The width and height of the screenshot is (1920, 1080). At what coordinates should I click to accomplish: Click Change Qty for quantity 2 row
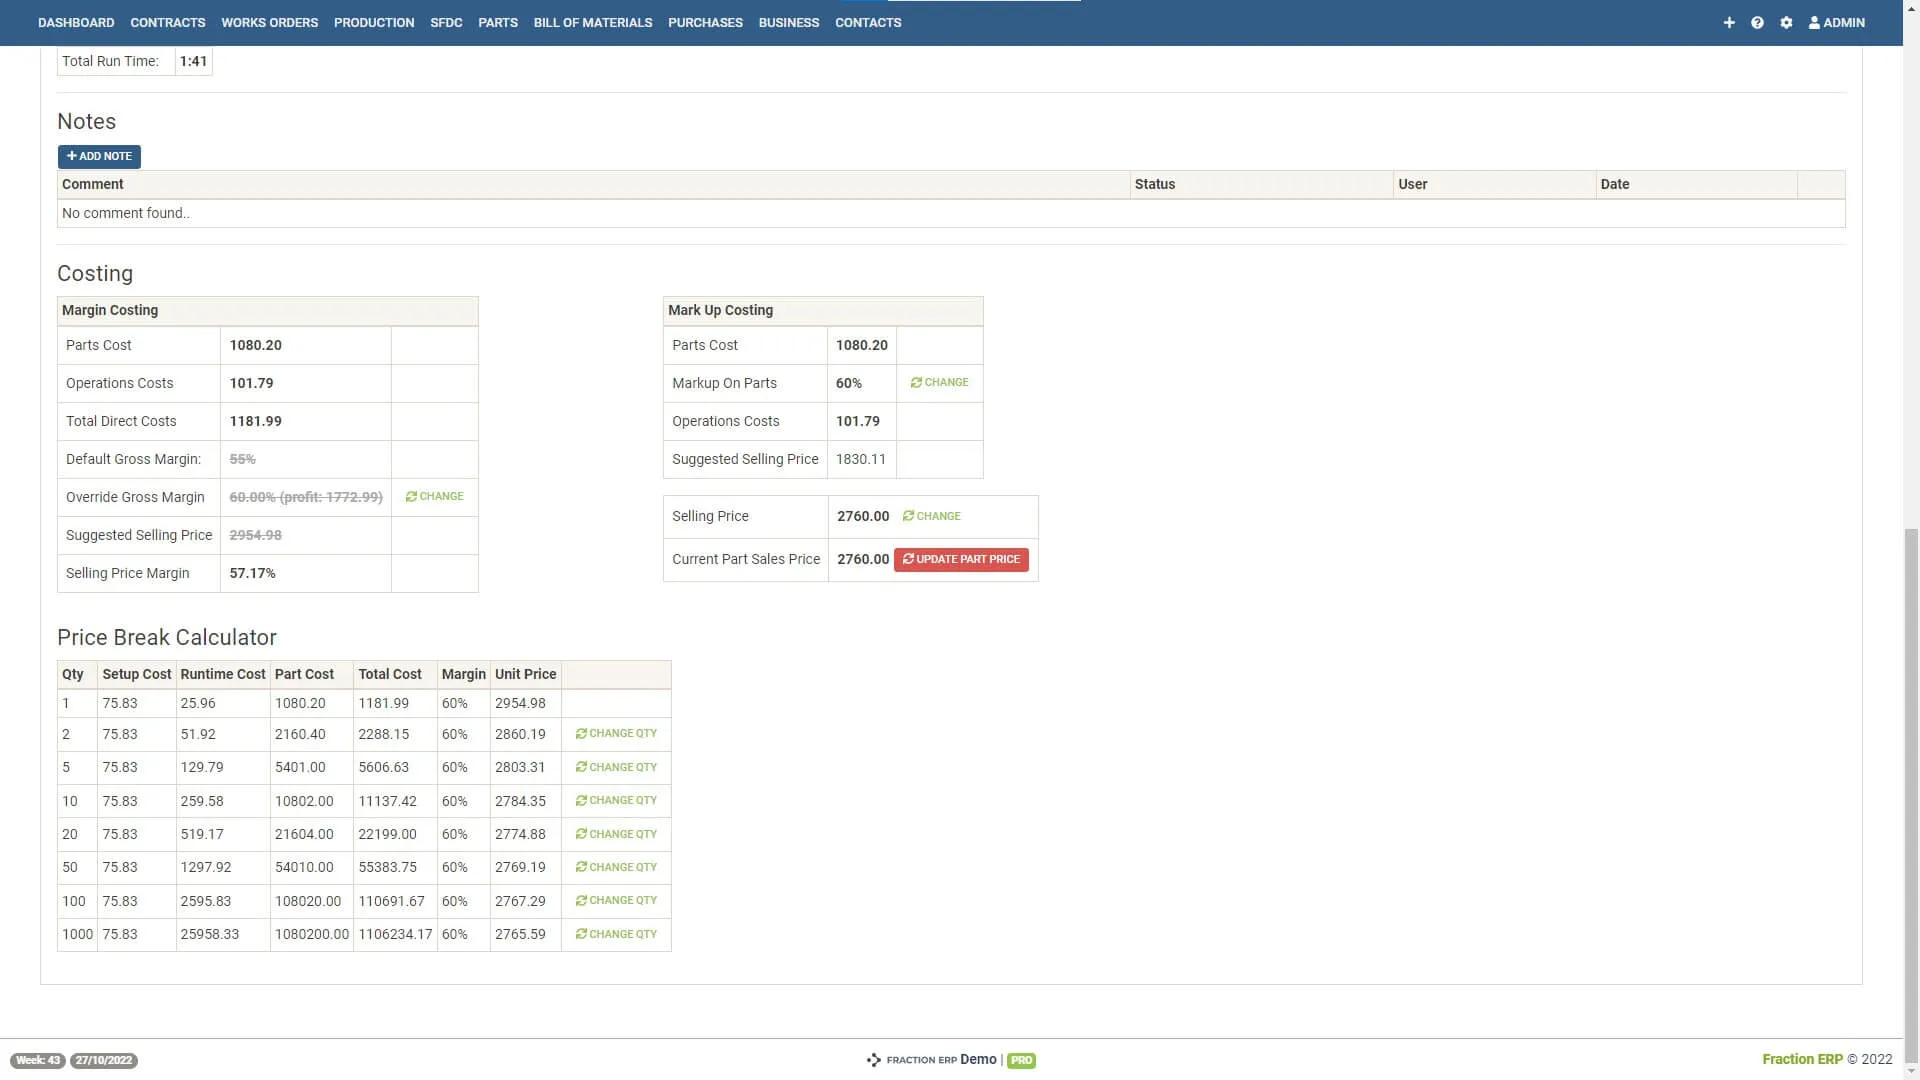click(x=616, y=734)
